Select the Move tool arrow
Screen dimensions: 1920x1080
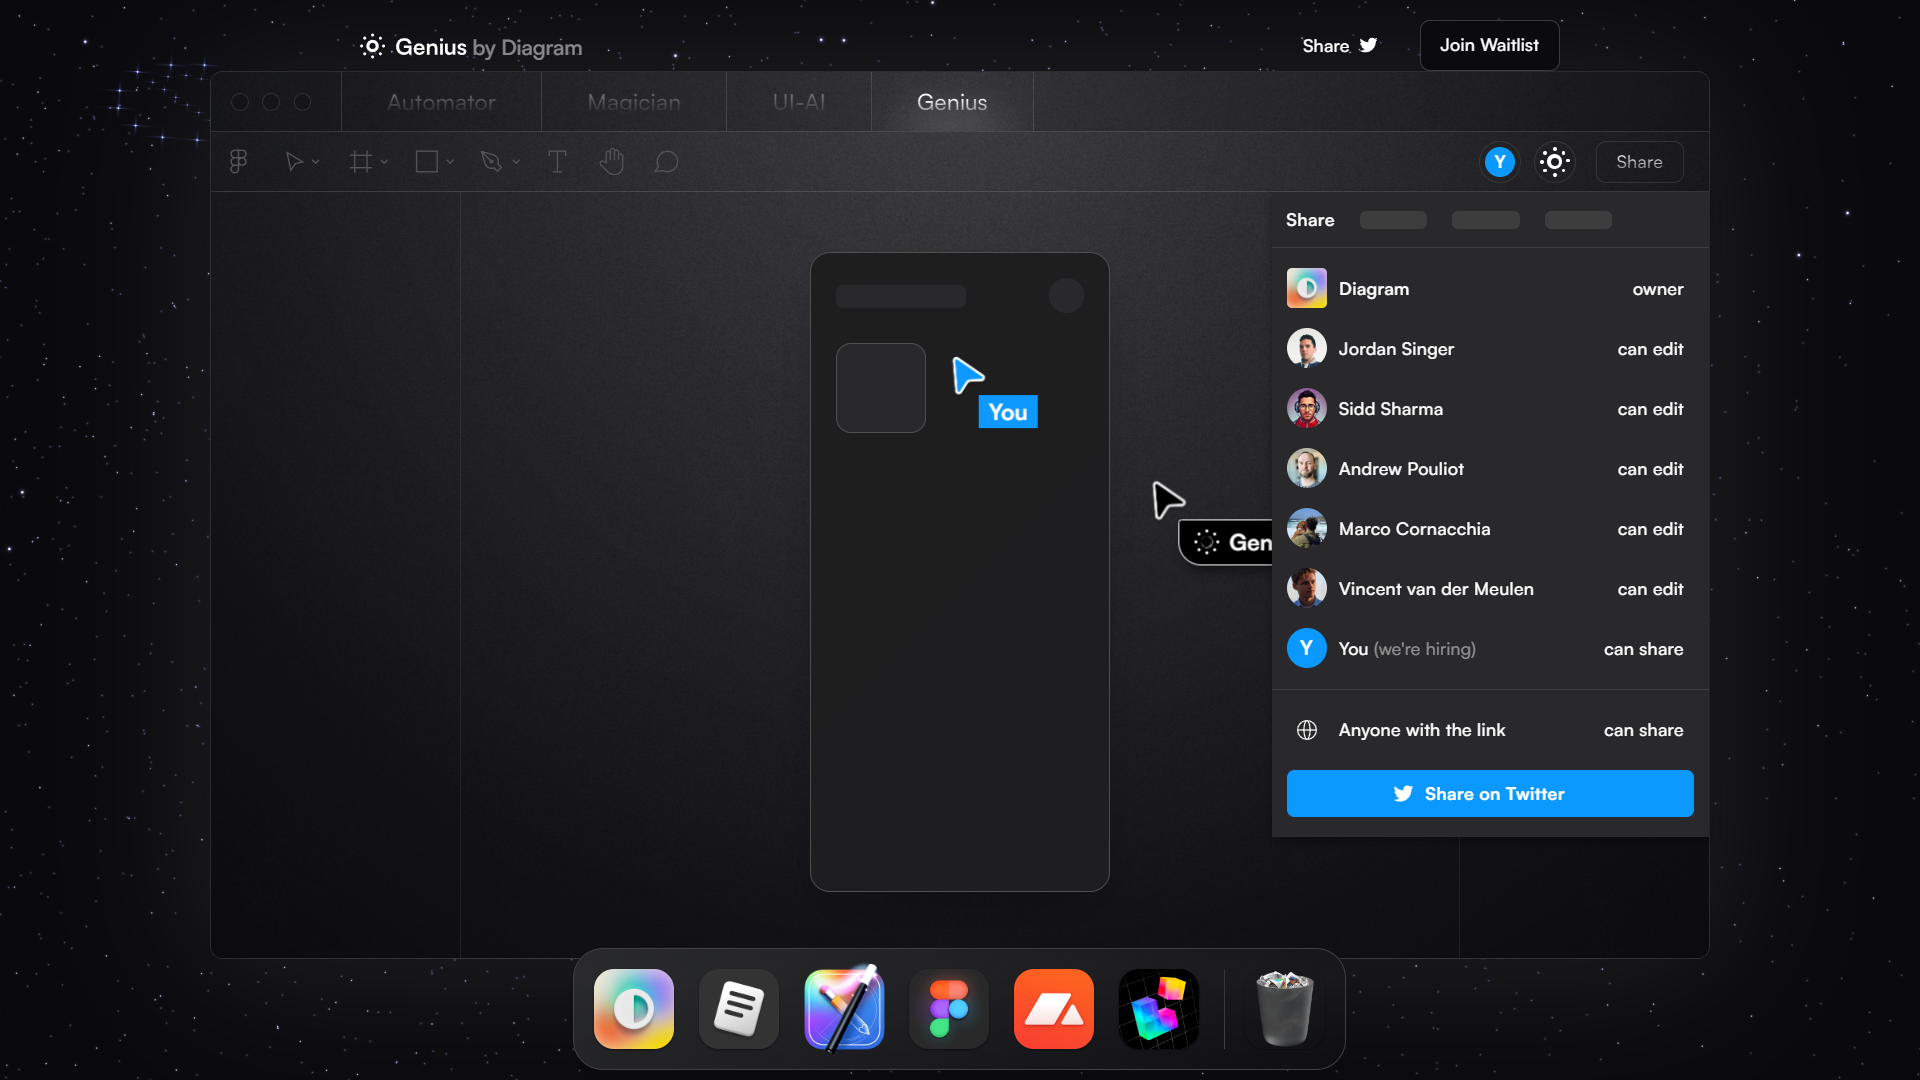click(x=294, y=161)
